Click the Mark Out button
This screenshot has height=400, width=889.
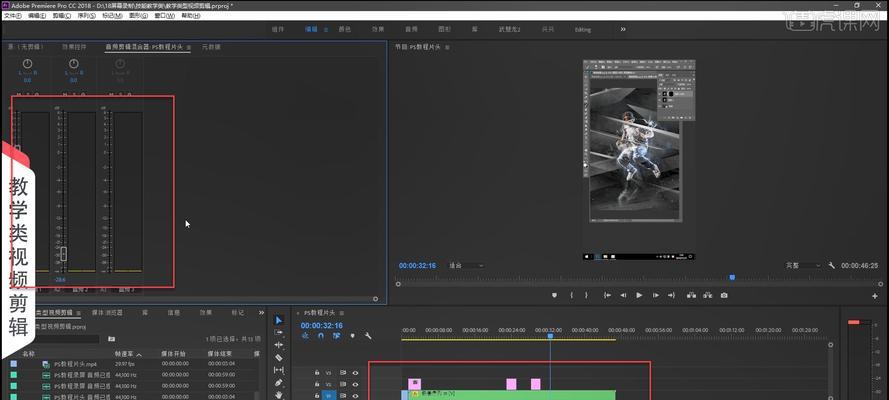[586, 295]
